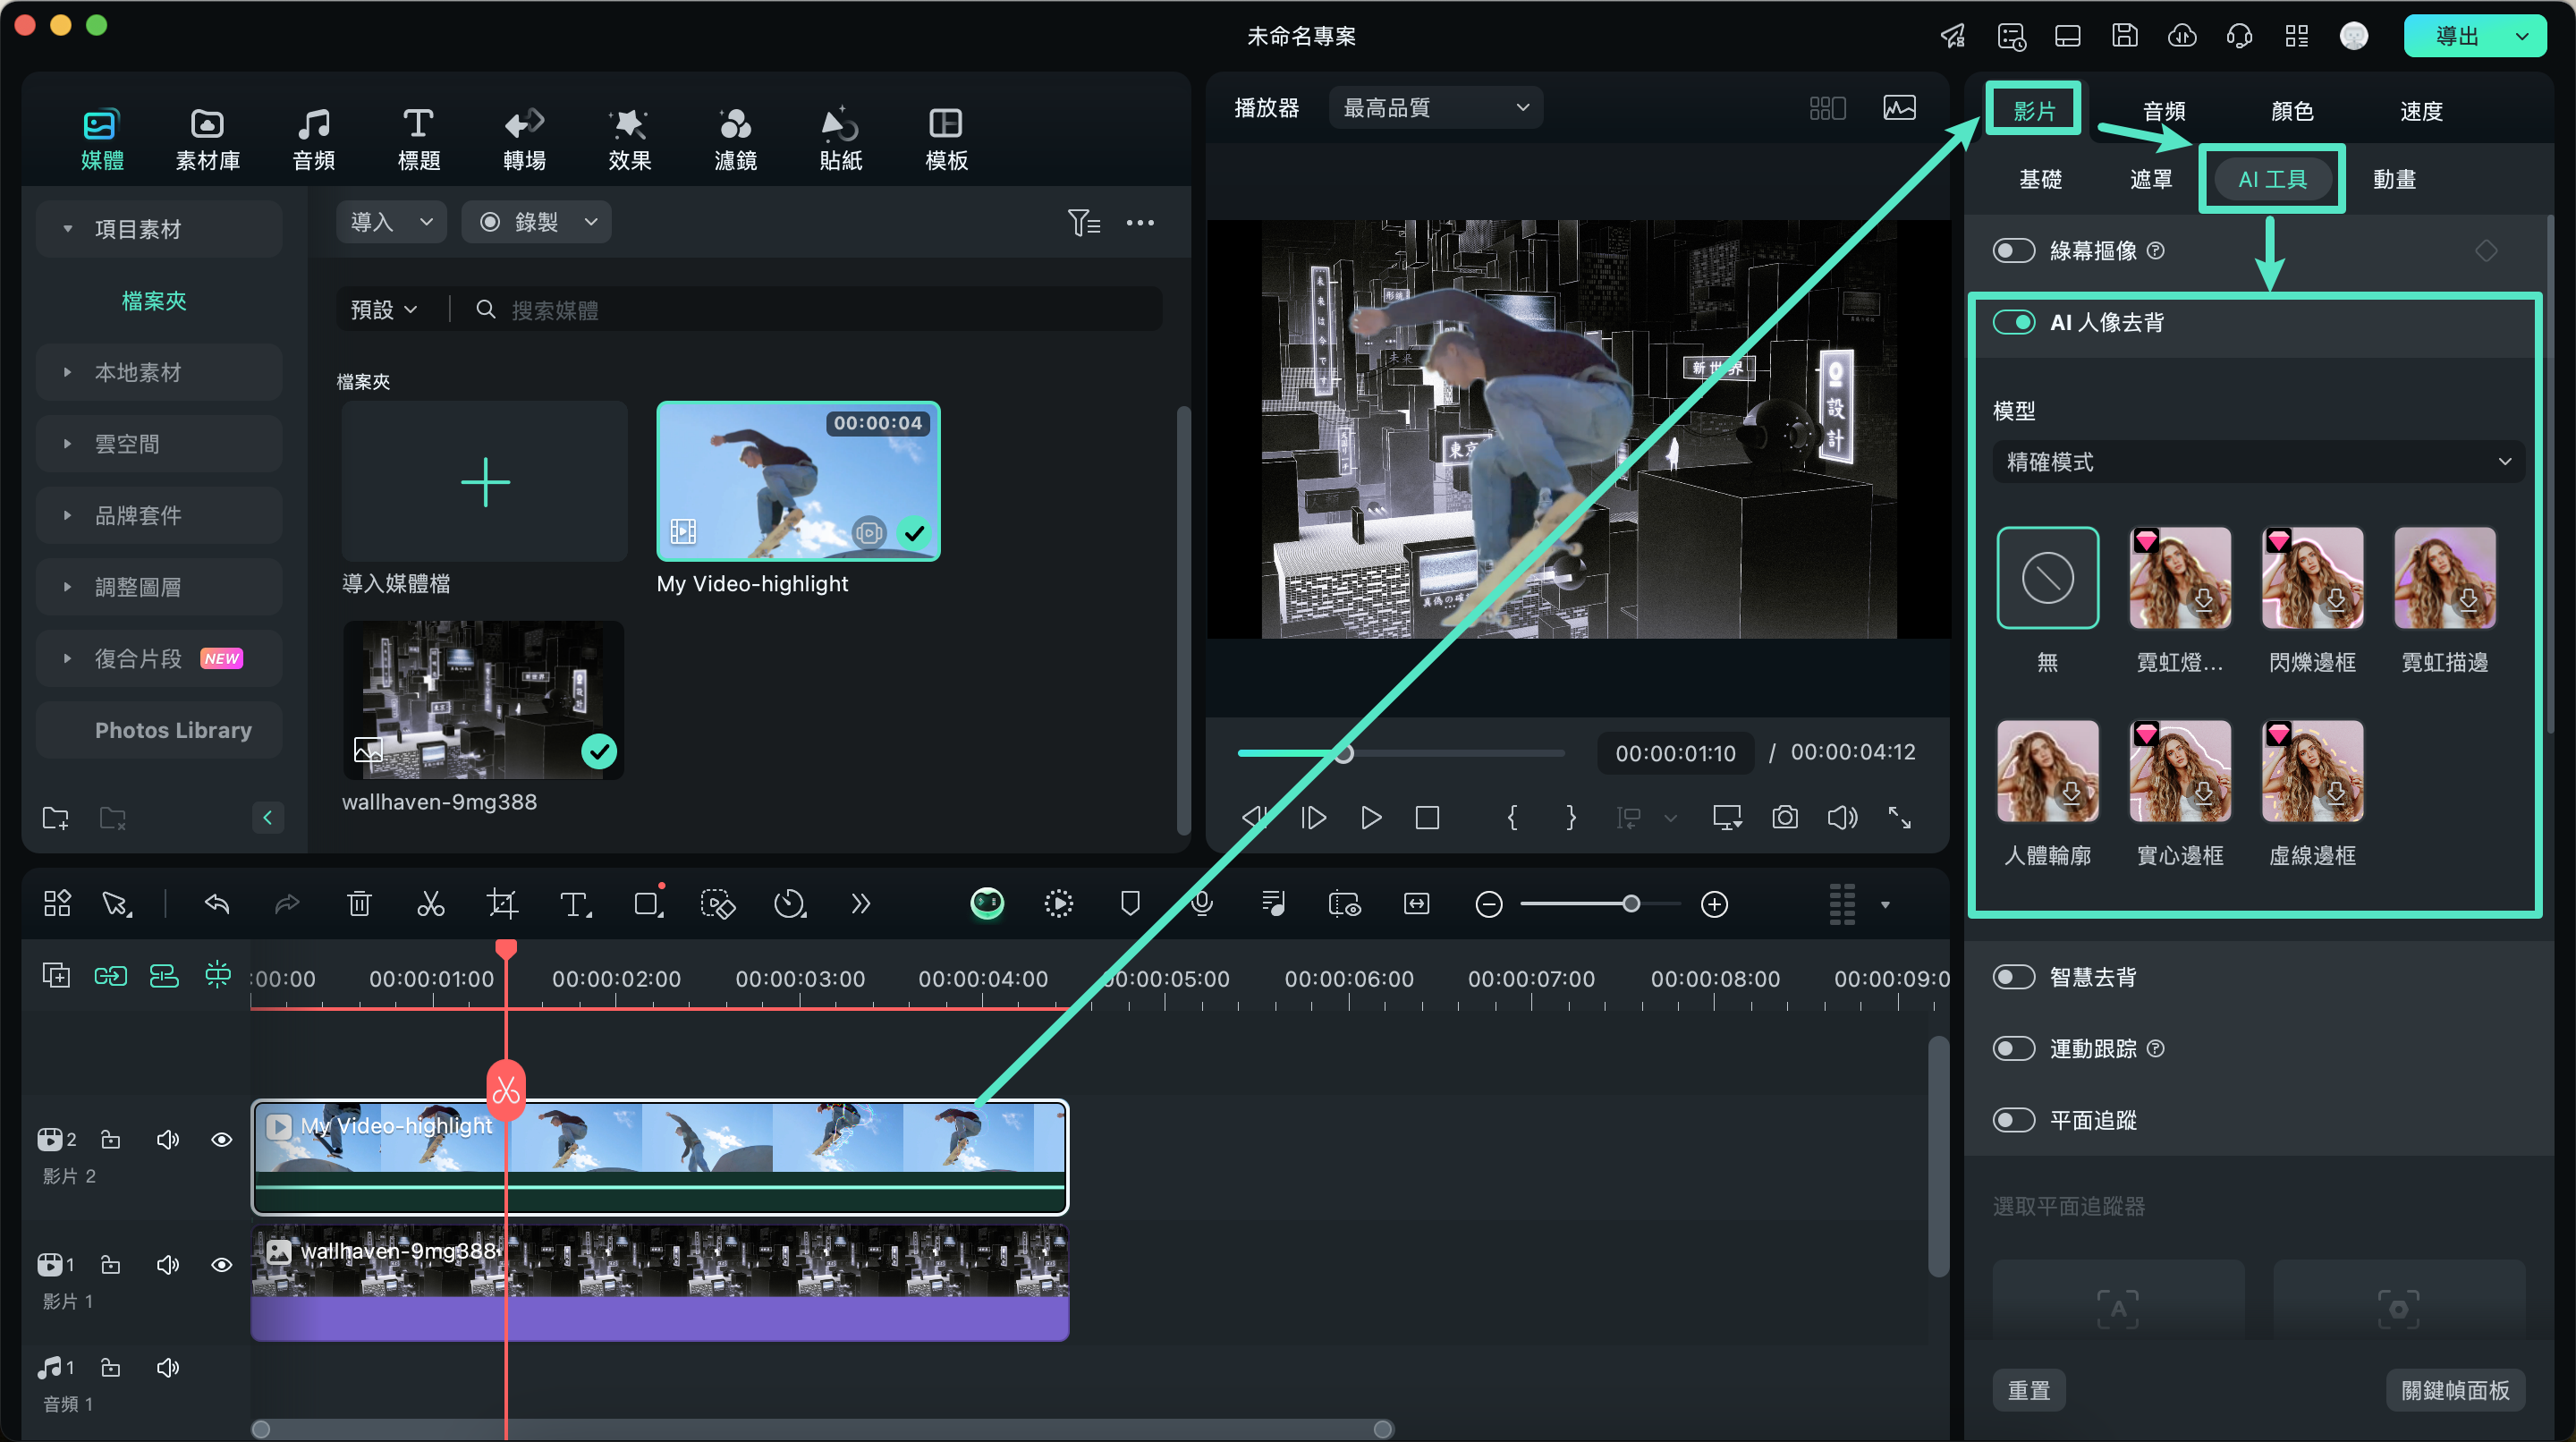2576x1442 pixels.
Task: Open the 導入 import dropdown
Action: coord(391,222)
